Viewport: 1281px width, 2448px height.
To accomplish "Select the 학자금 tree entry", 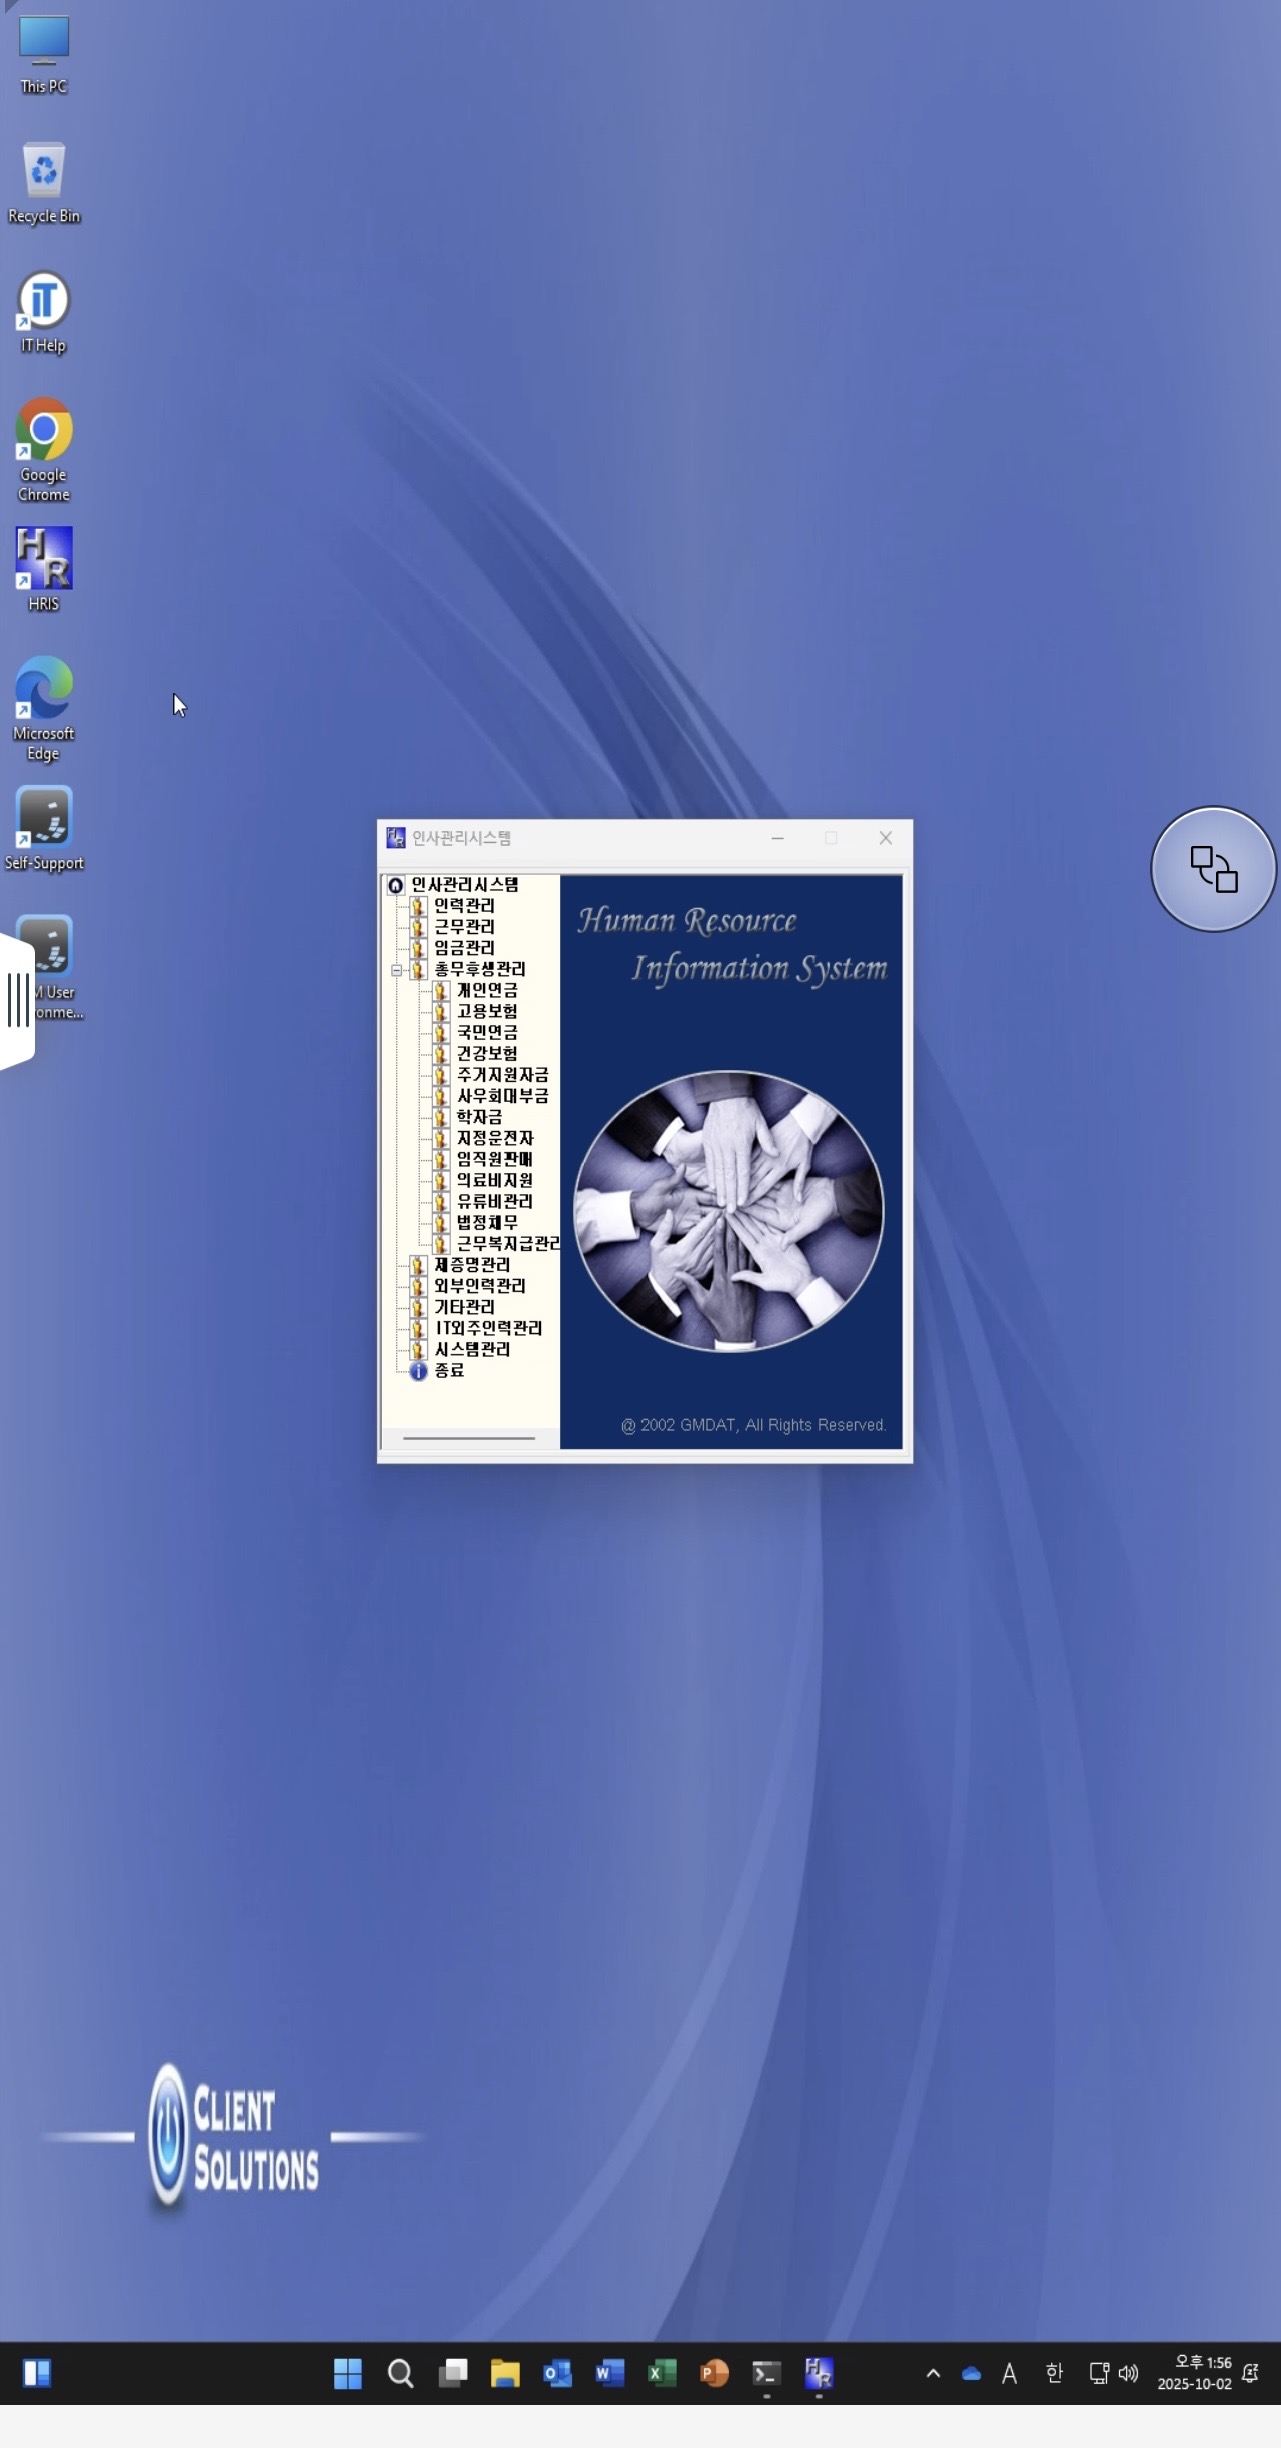I will point(479,1117).
